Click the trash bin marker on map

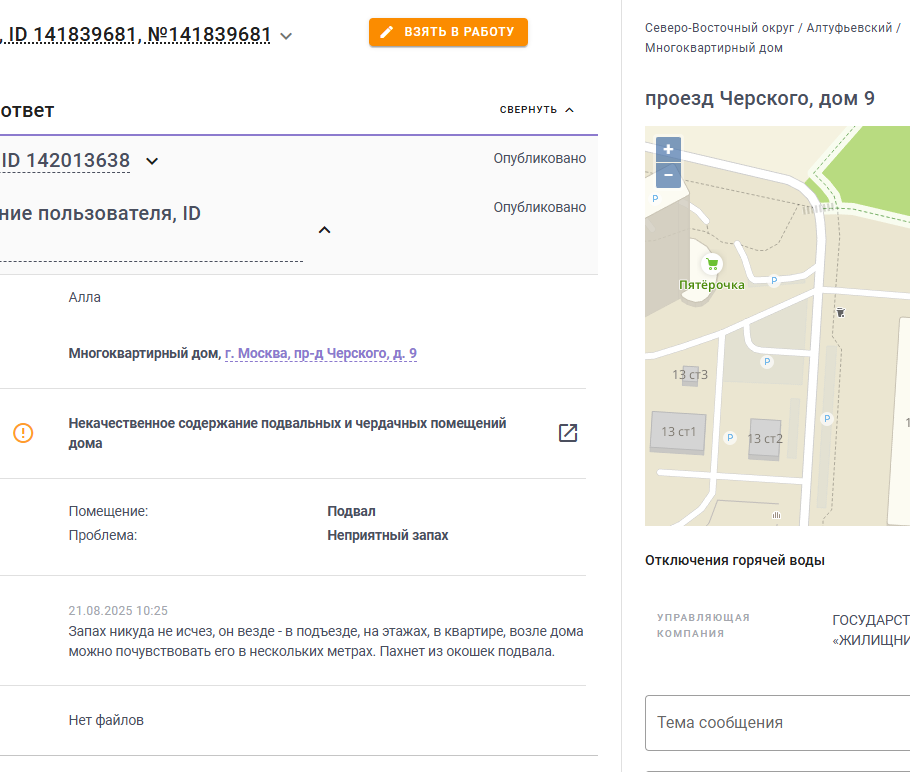[840, 312]
